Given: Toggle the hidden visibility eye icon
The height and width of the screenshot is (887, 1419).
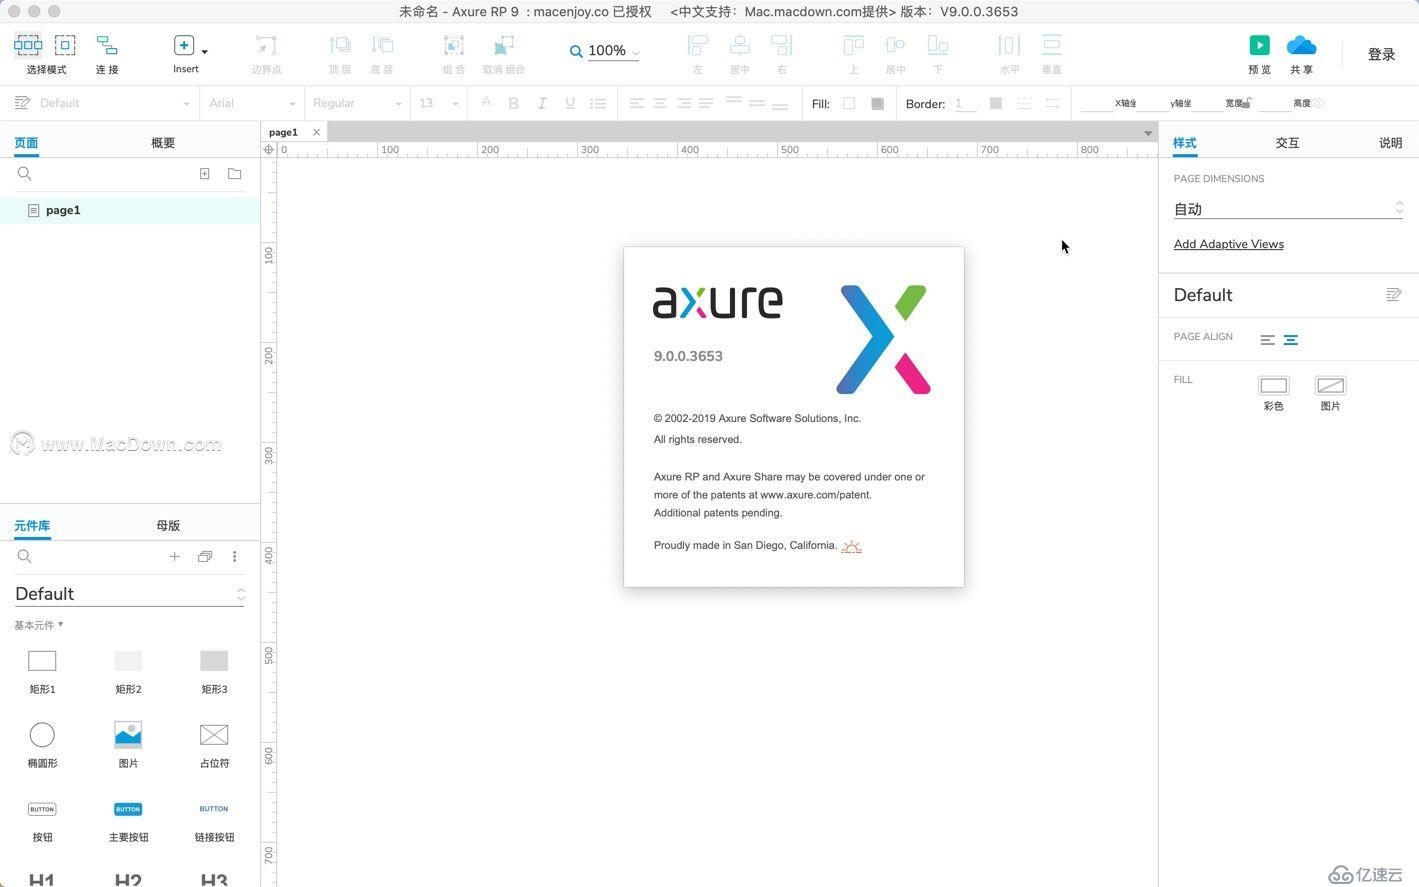Looking at the screenshot, I should [1319, 103].
